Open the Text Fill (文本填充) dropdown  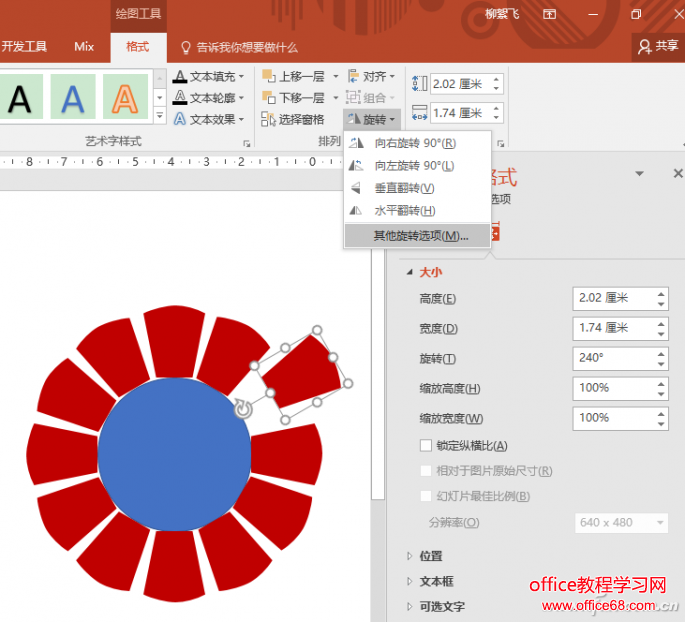[x=208, y=76]
